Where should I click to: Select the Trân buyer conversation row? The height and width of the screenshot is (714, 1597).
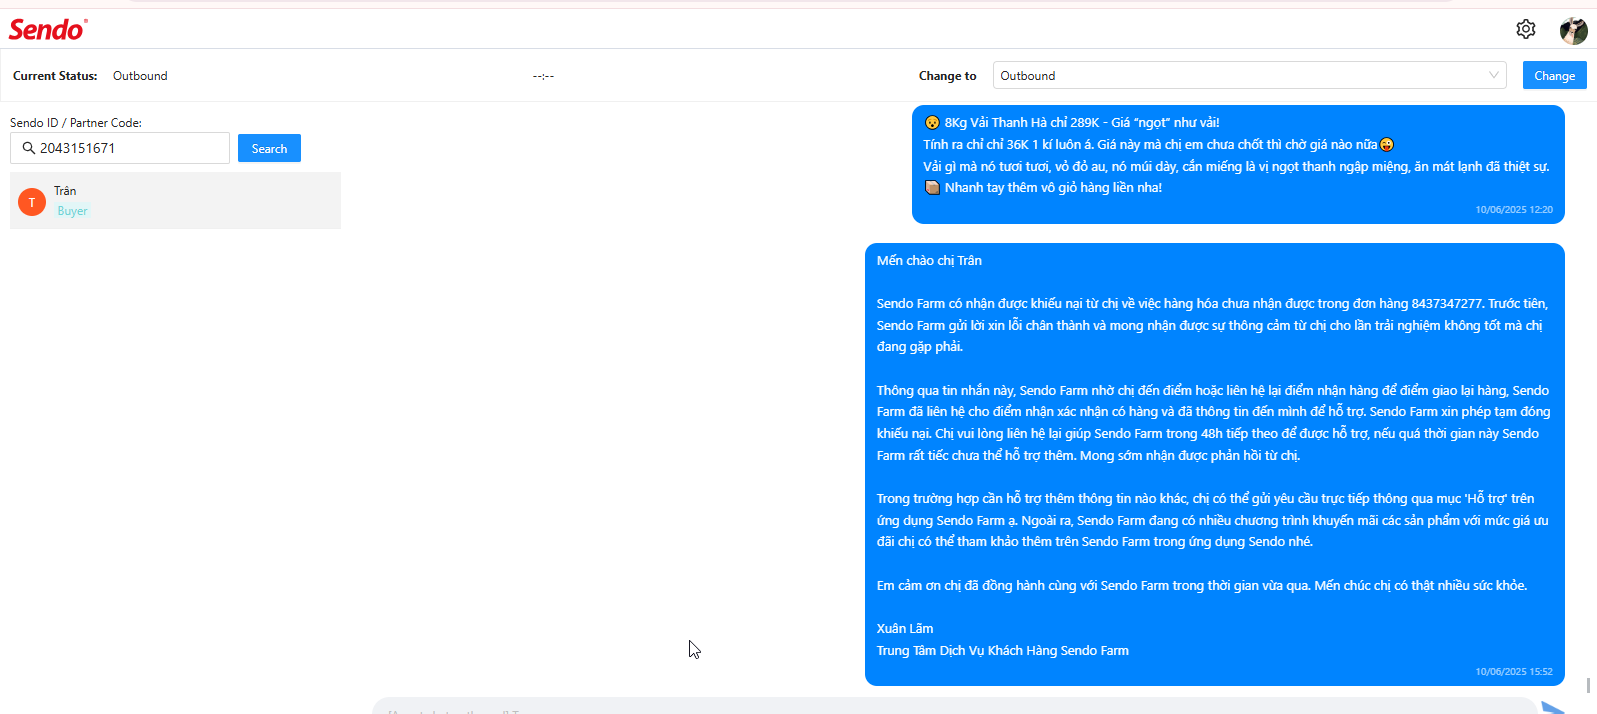point(175,200)
